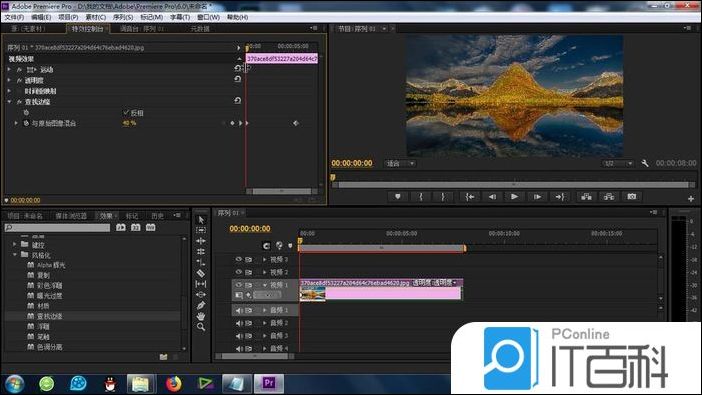Select the Ripple Edit tool
This screenshot has width=702, height=395.
coord(201,241)
